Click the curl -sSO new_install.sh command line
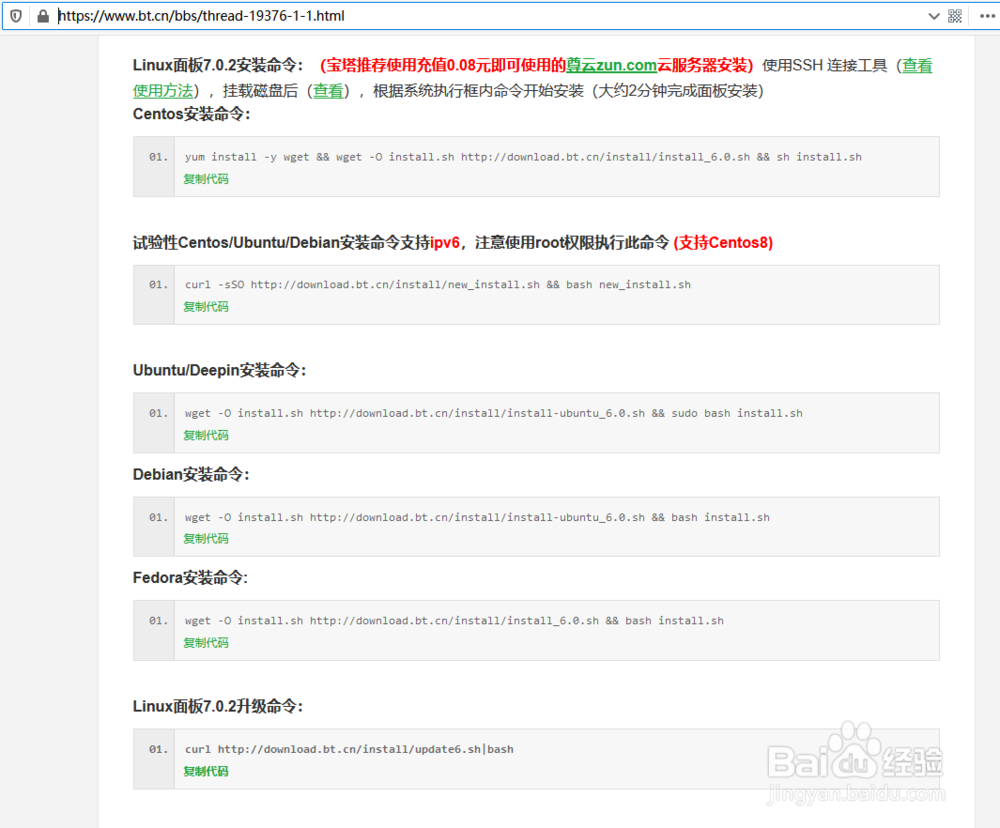 coord(438,285)
